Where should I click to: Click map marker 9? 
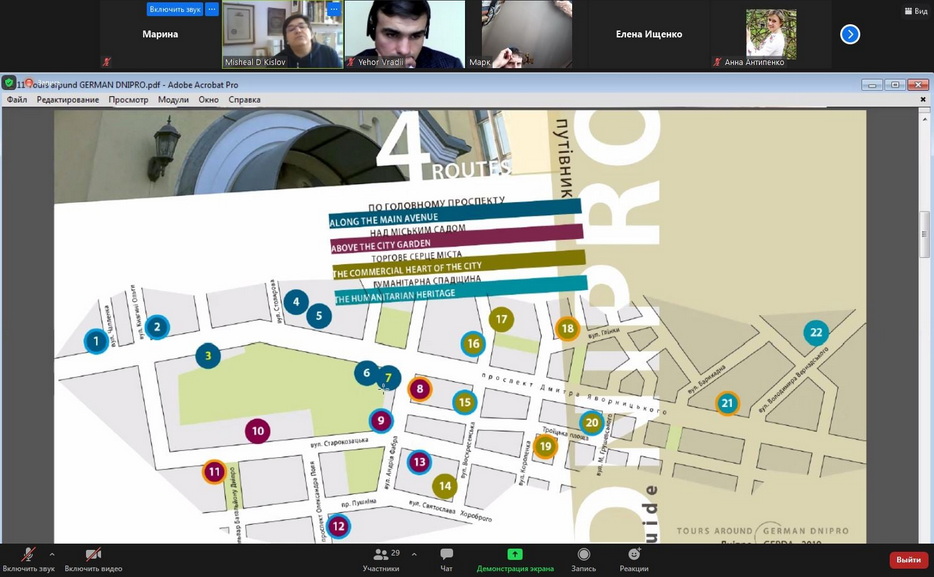[x=381, y=421]
